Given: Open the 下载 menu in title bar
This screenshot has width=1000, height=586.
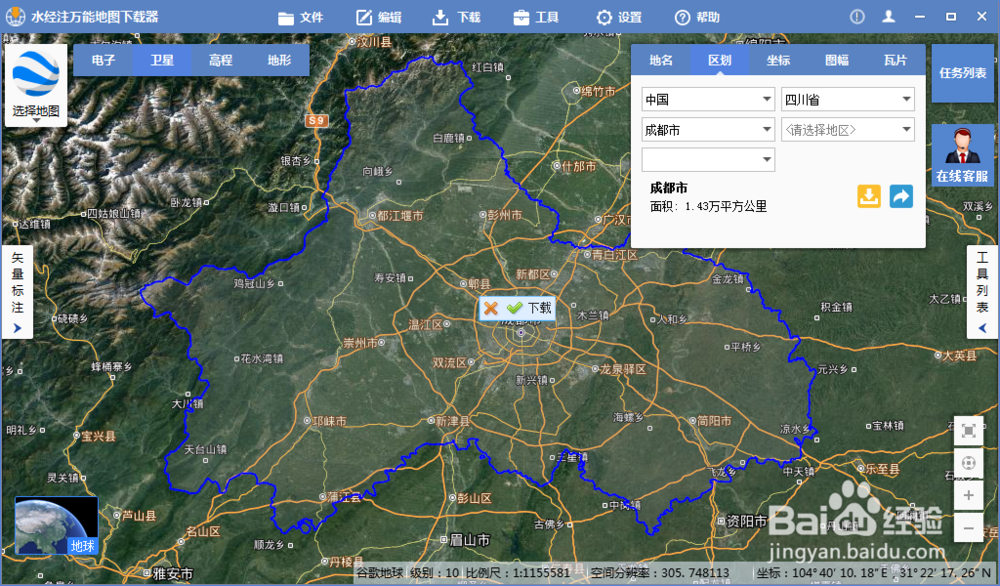Looking at the screenshot, I should [x=457, y=17].
